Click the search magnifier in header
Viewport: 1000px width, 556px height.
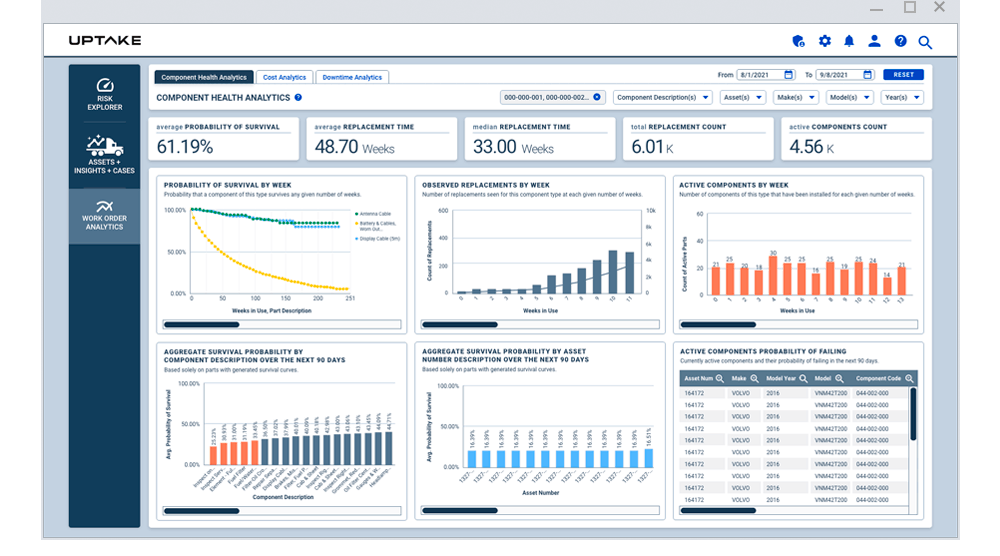925,42
